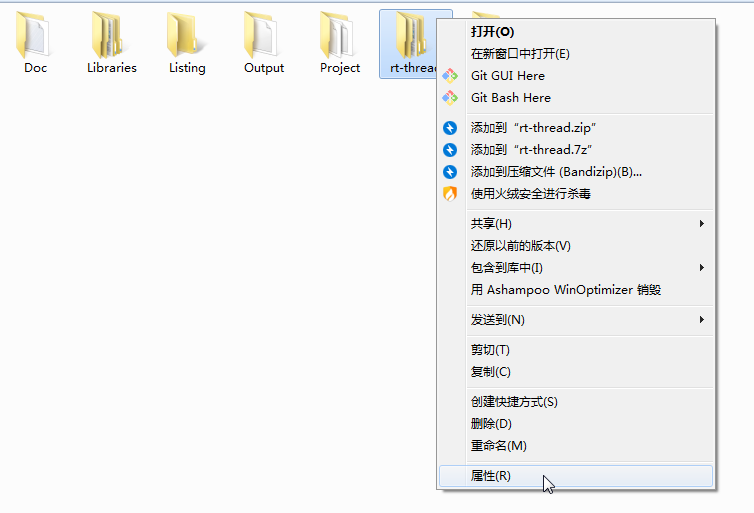Screen dimensions: 754x513
Task: Select the Listing folder icon
Action: click(185, 35)
